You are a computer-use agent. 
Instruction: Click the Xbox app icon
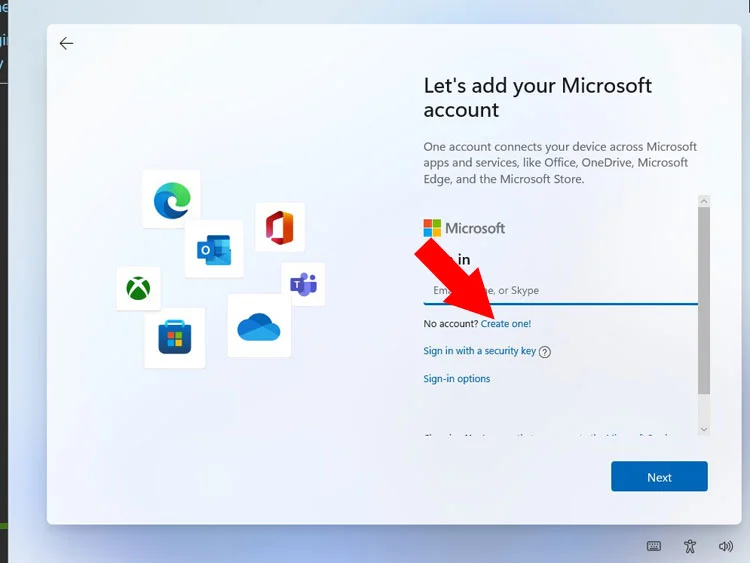point(138,289)
